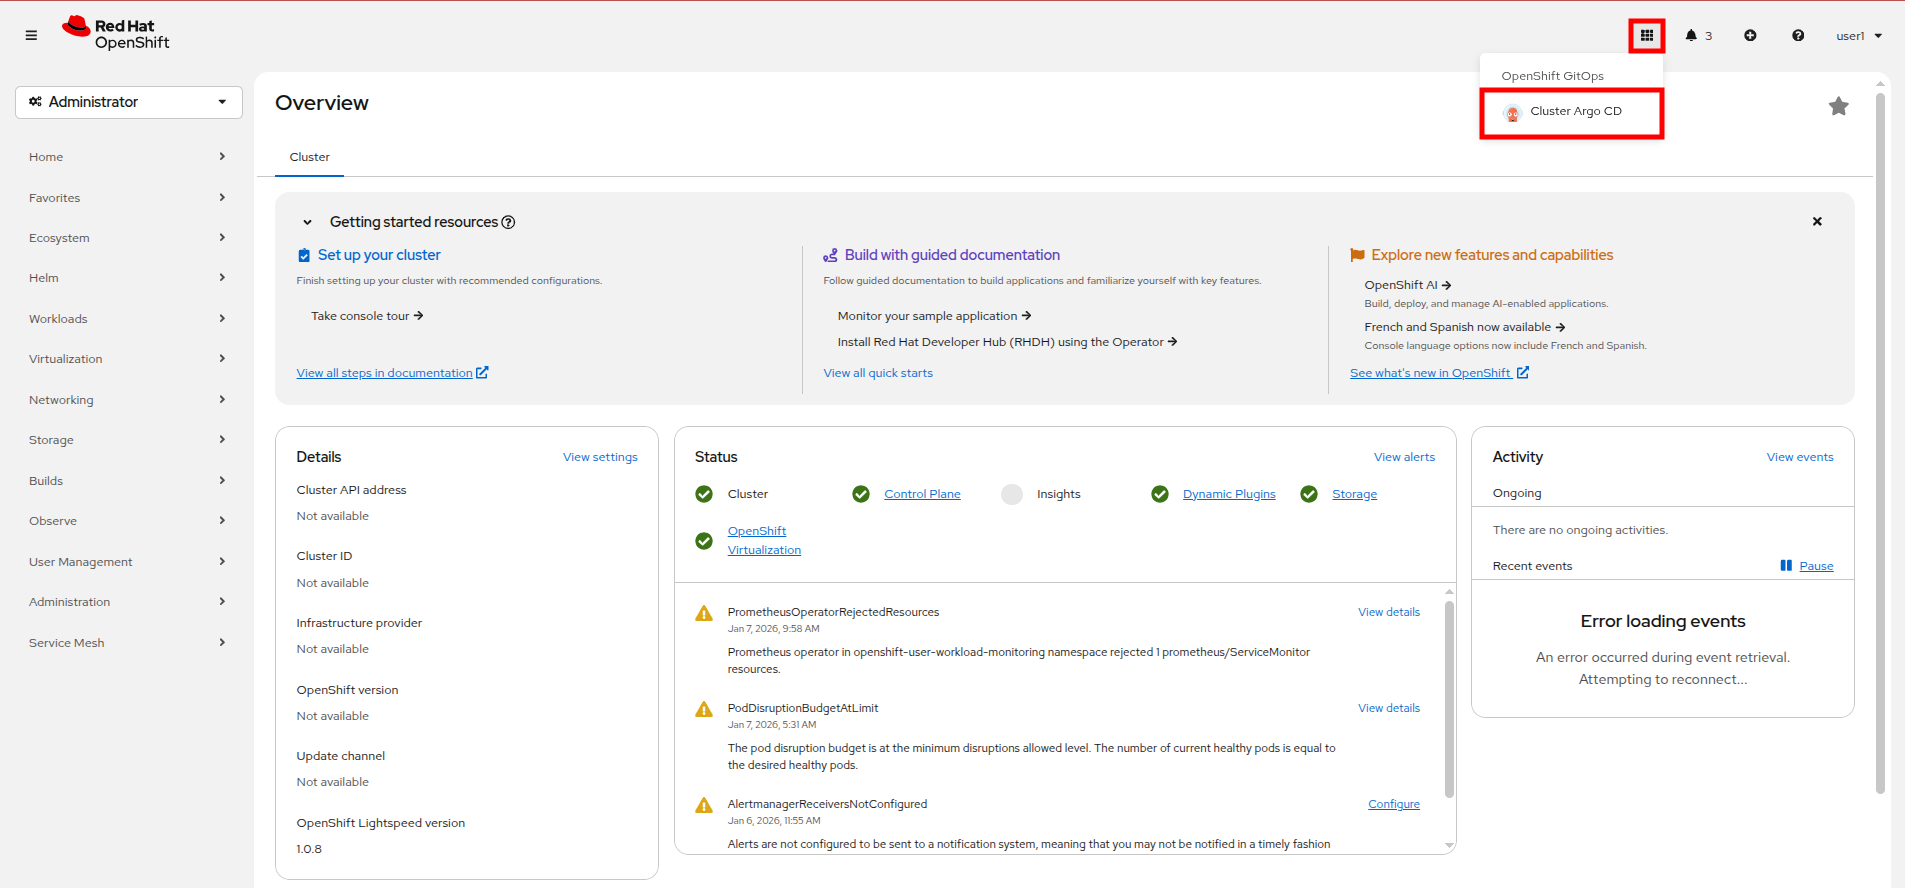Viewport: 1905px width, 888px height.
Task: Open the application launcher grid icon
Action: click(1646, 36)
